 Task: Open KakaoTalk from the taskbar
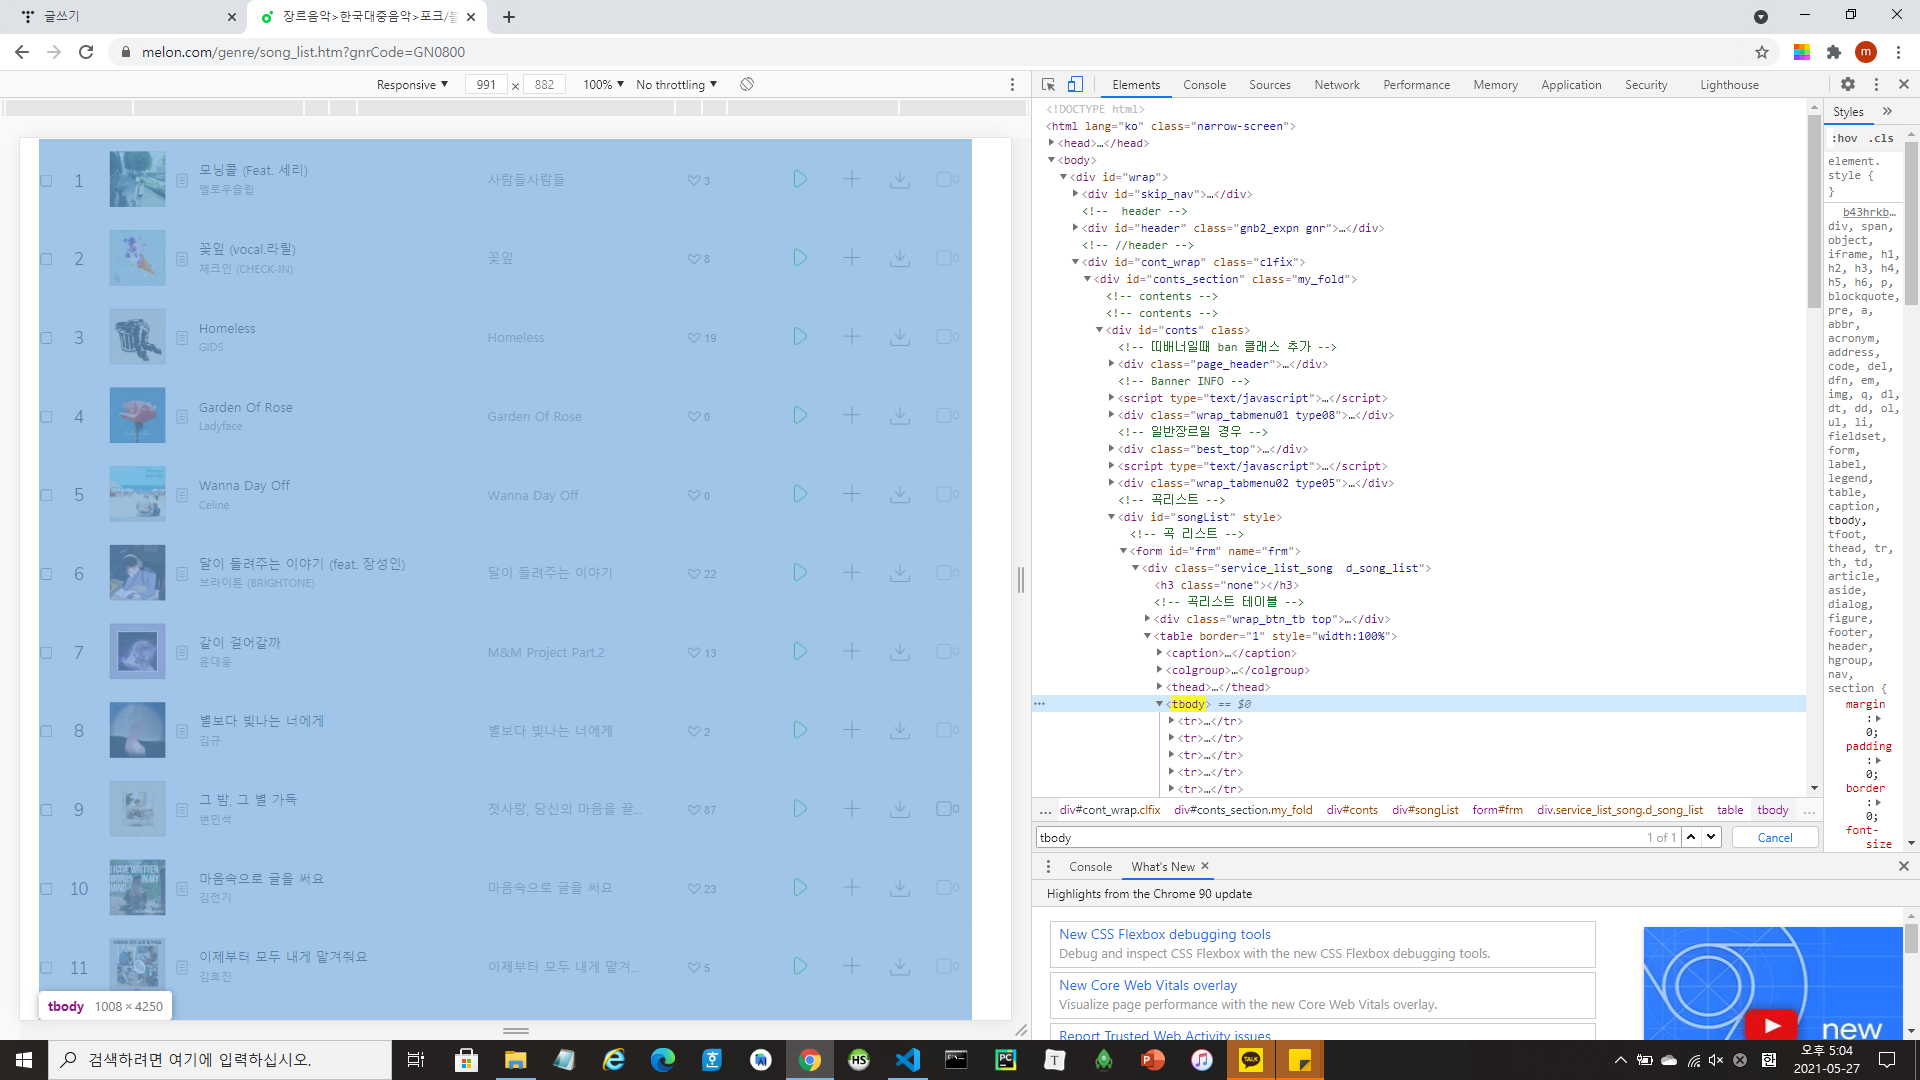[1251, 1060]
